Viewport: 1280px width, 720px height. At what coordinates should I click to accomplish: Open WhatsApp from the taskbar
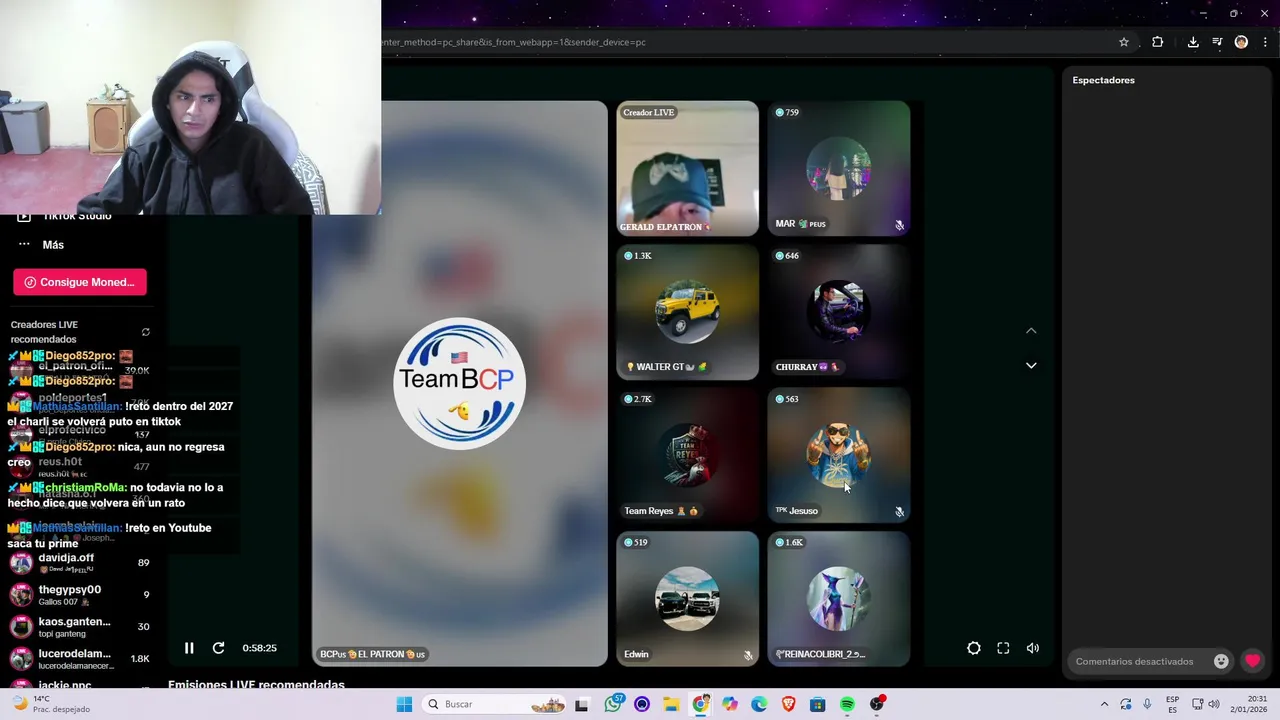(612, 704)
